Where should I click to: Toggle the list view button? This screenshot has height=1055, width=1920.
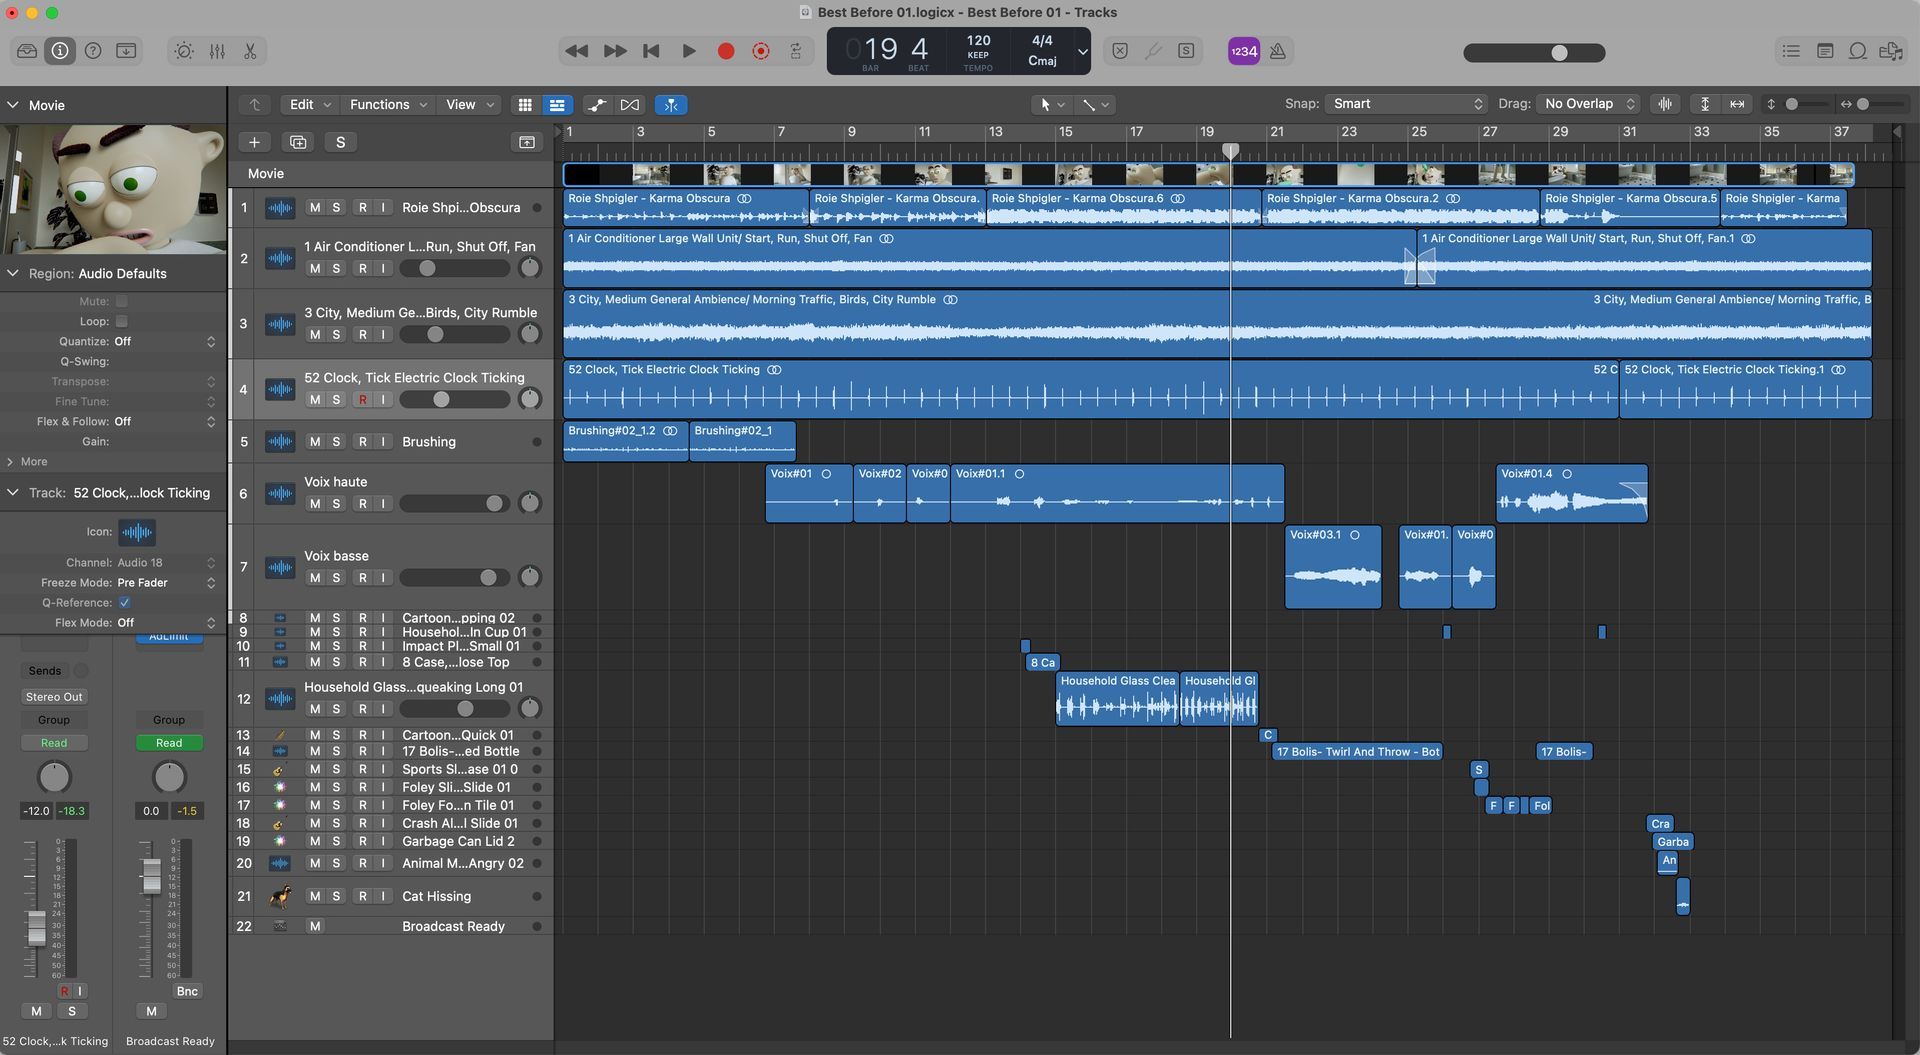click(x=557, y=104)
